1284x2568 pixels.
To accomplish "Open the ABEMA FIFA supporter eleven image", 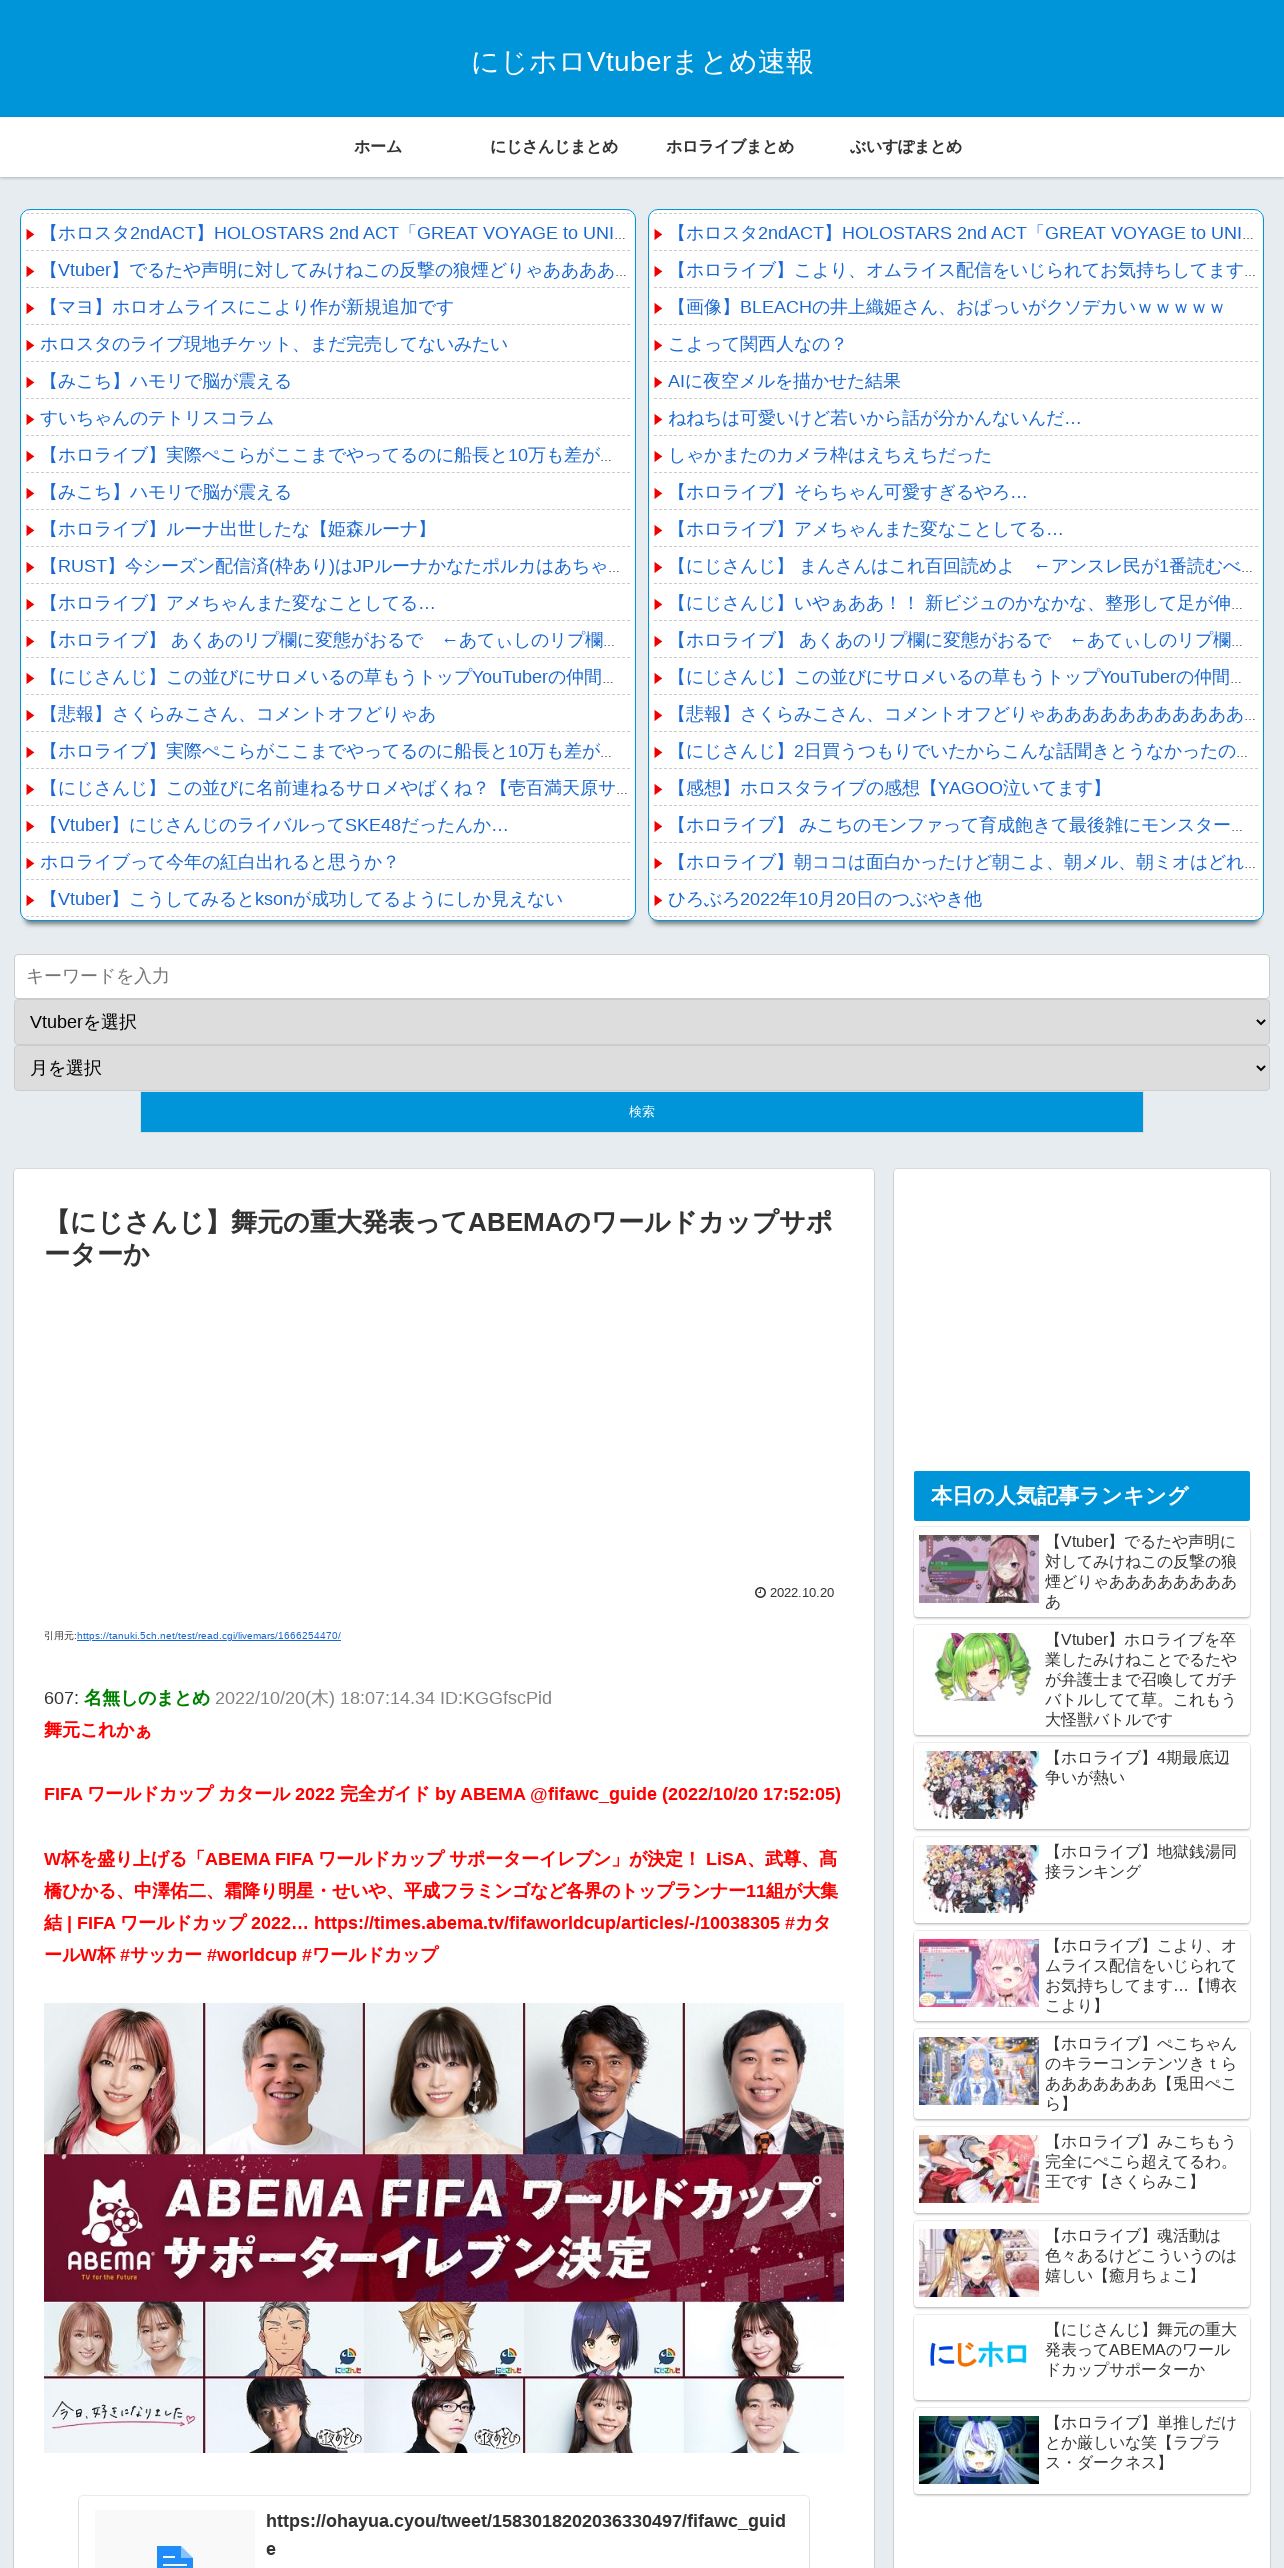I will tap(444, 2228).
